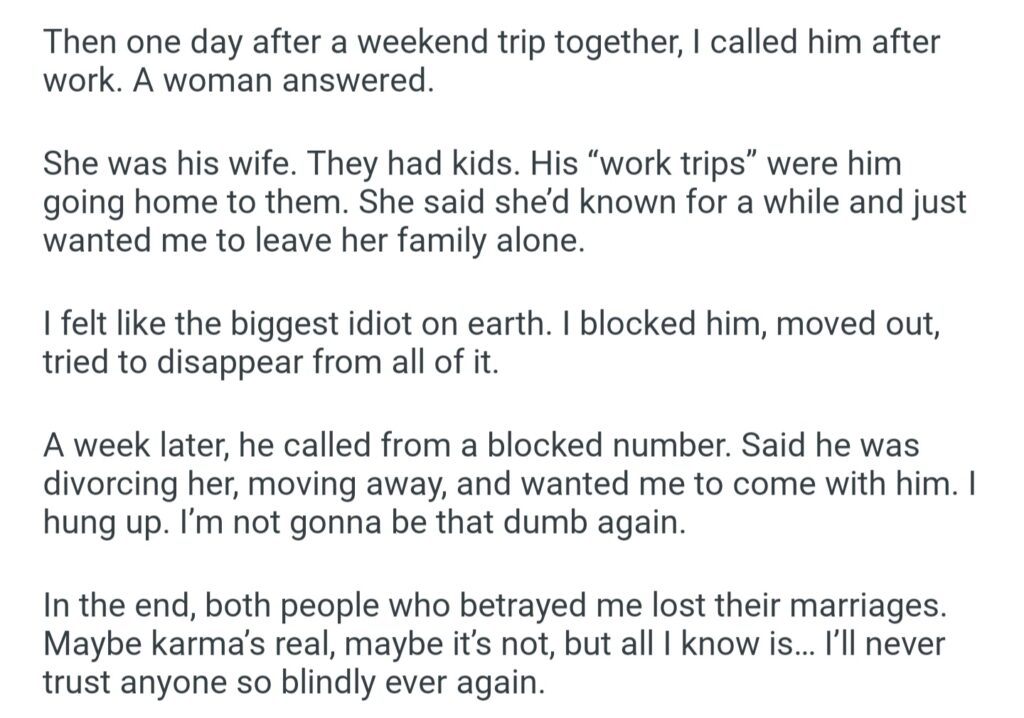1024x718 pixels.
Task: Click the line "tried to disappear from all of it"
Action: pos(270,364)
